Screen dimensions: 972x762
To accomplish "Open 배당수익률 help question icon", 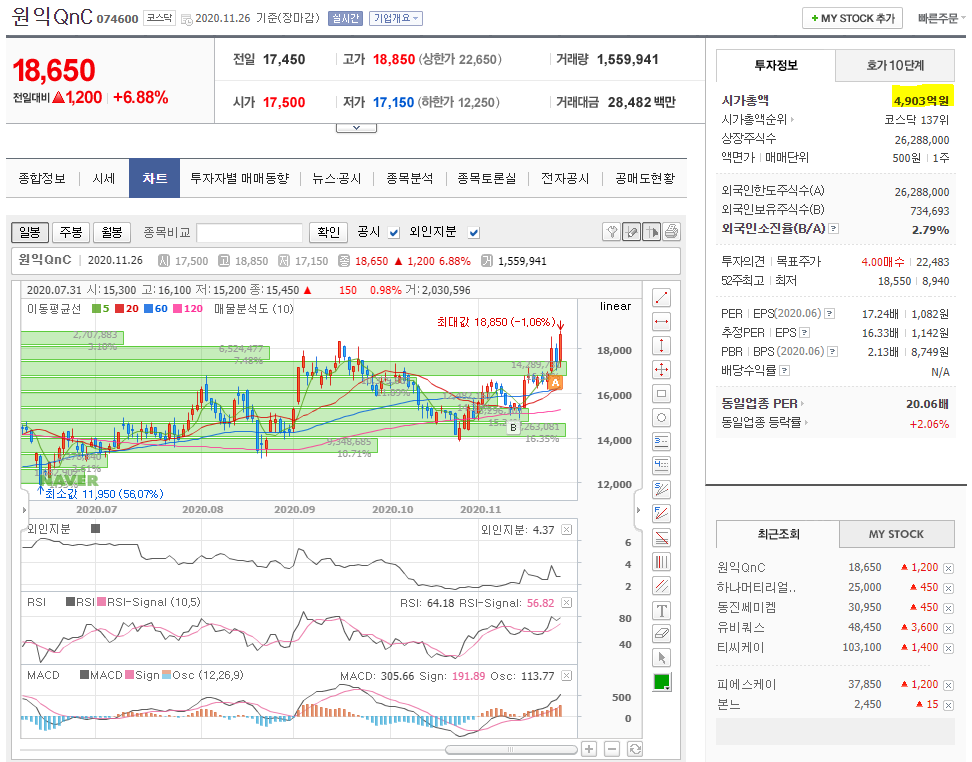I will point(784,371).
